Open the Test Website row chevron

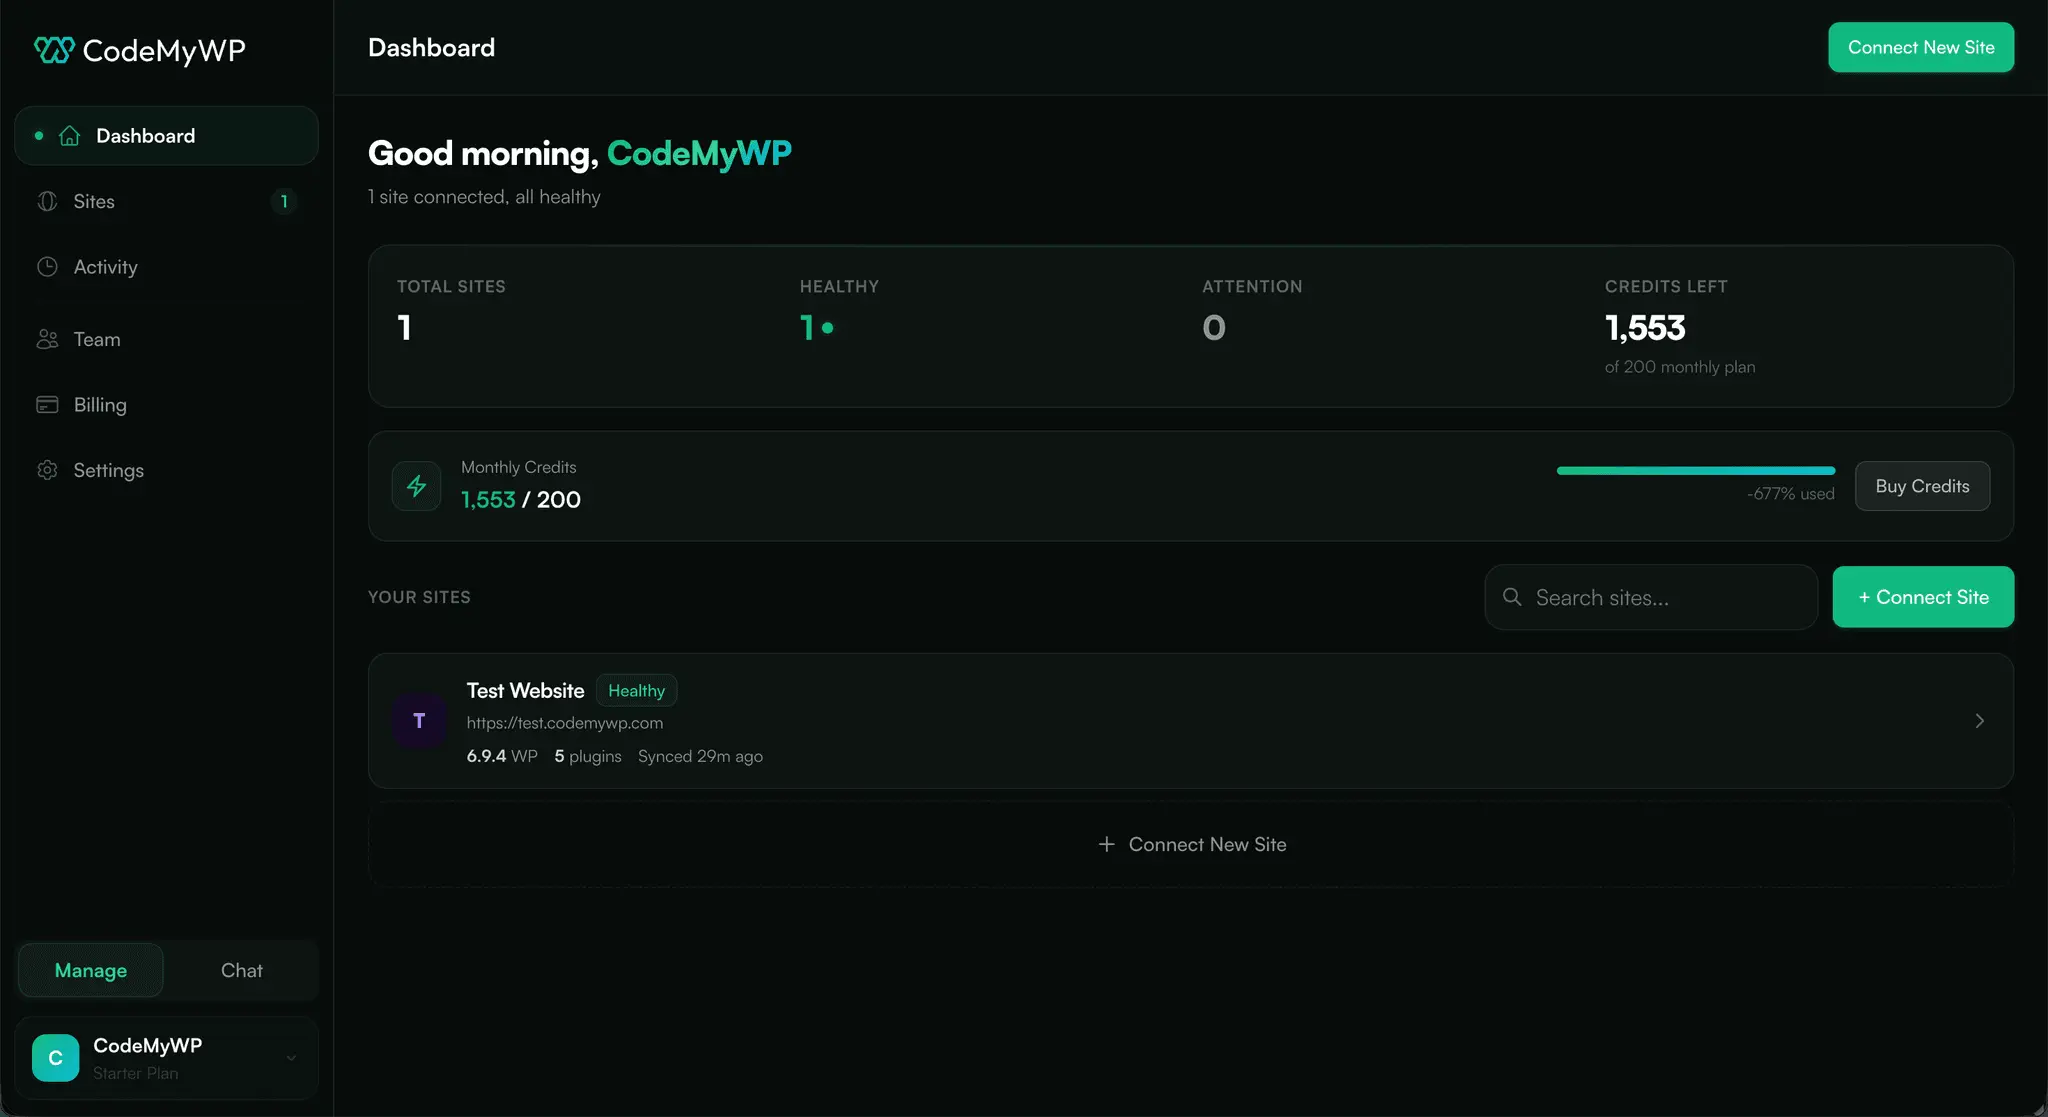pyautogui.click(x=1979, y=721)
